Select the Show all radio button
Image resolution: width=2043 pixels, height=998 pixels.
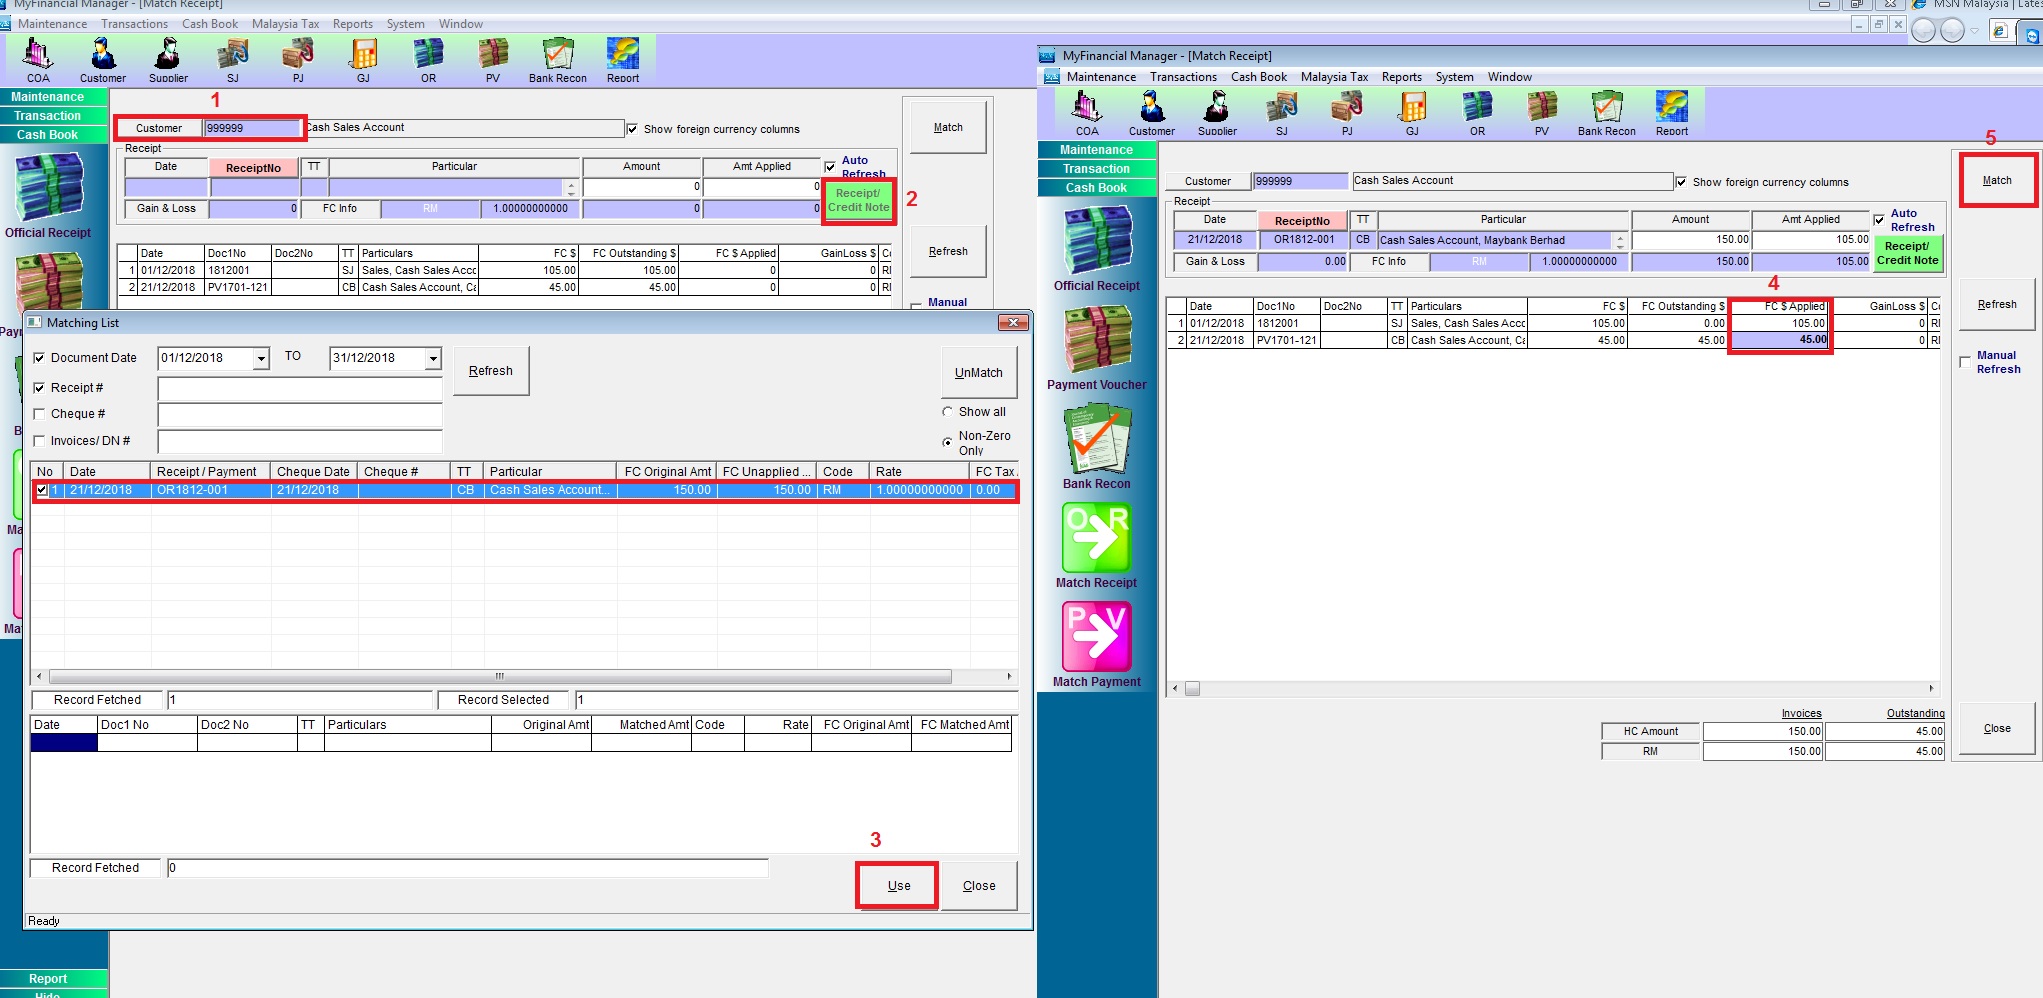click(x=948, y=412)
